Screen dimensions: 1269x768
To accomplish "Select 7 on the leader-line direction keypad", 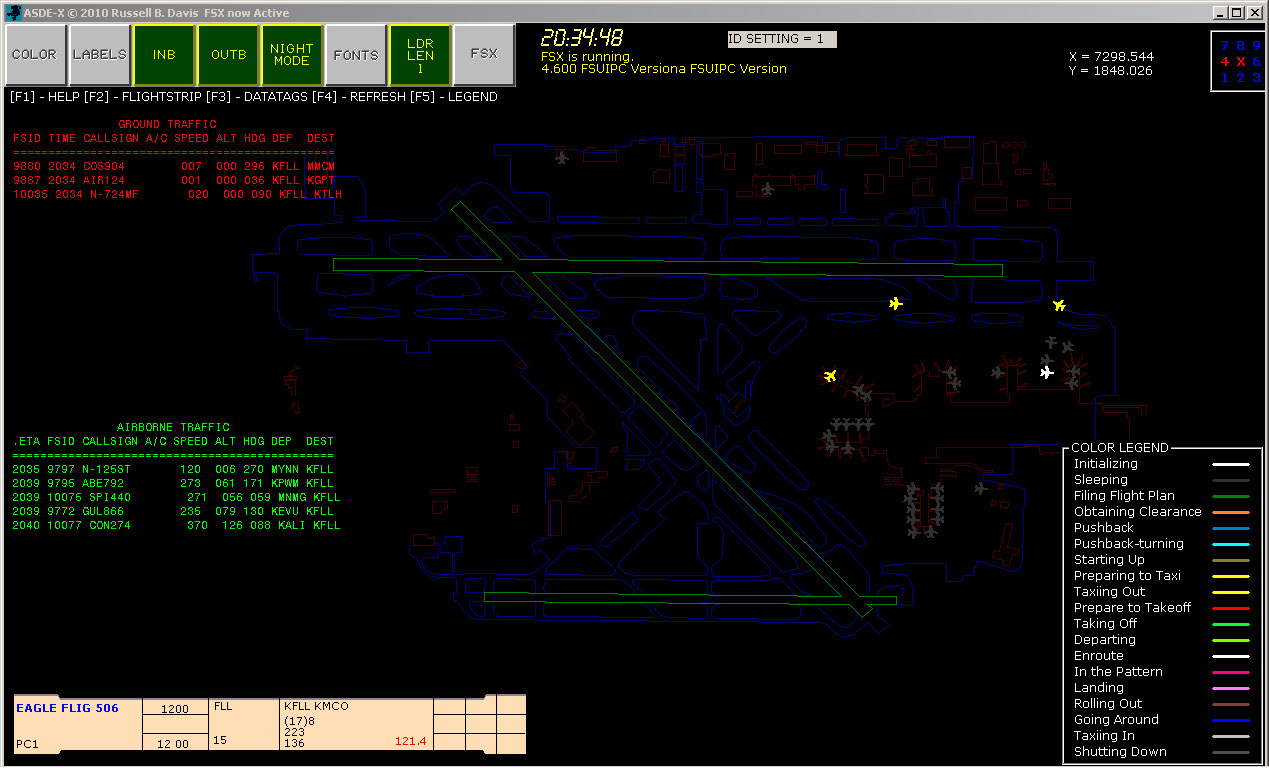I will pos(1224,46).
